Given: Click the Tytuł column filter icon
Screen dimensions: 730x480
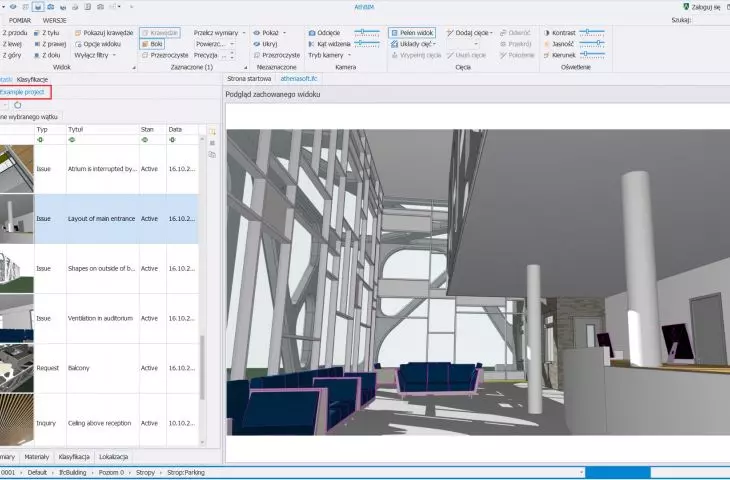Looking at the screenshot, I should click(72, 140).
